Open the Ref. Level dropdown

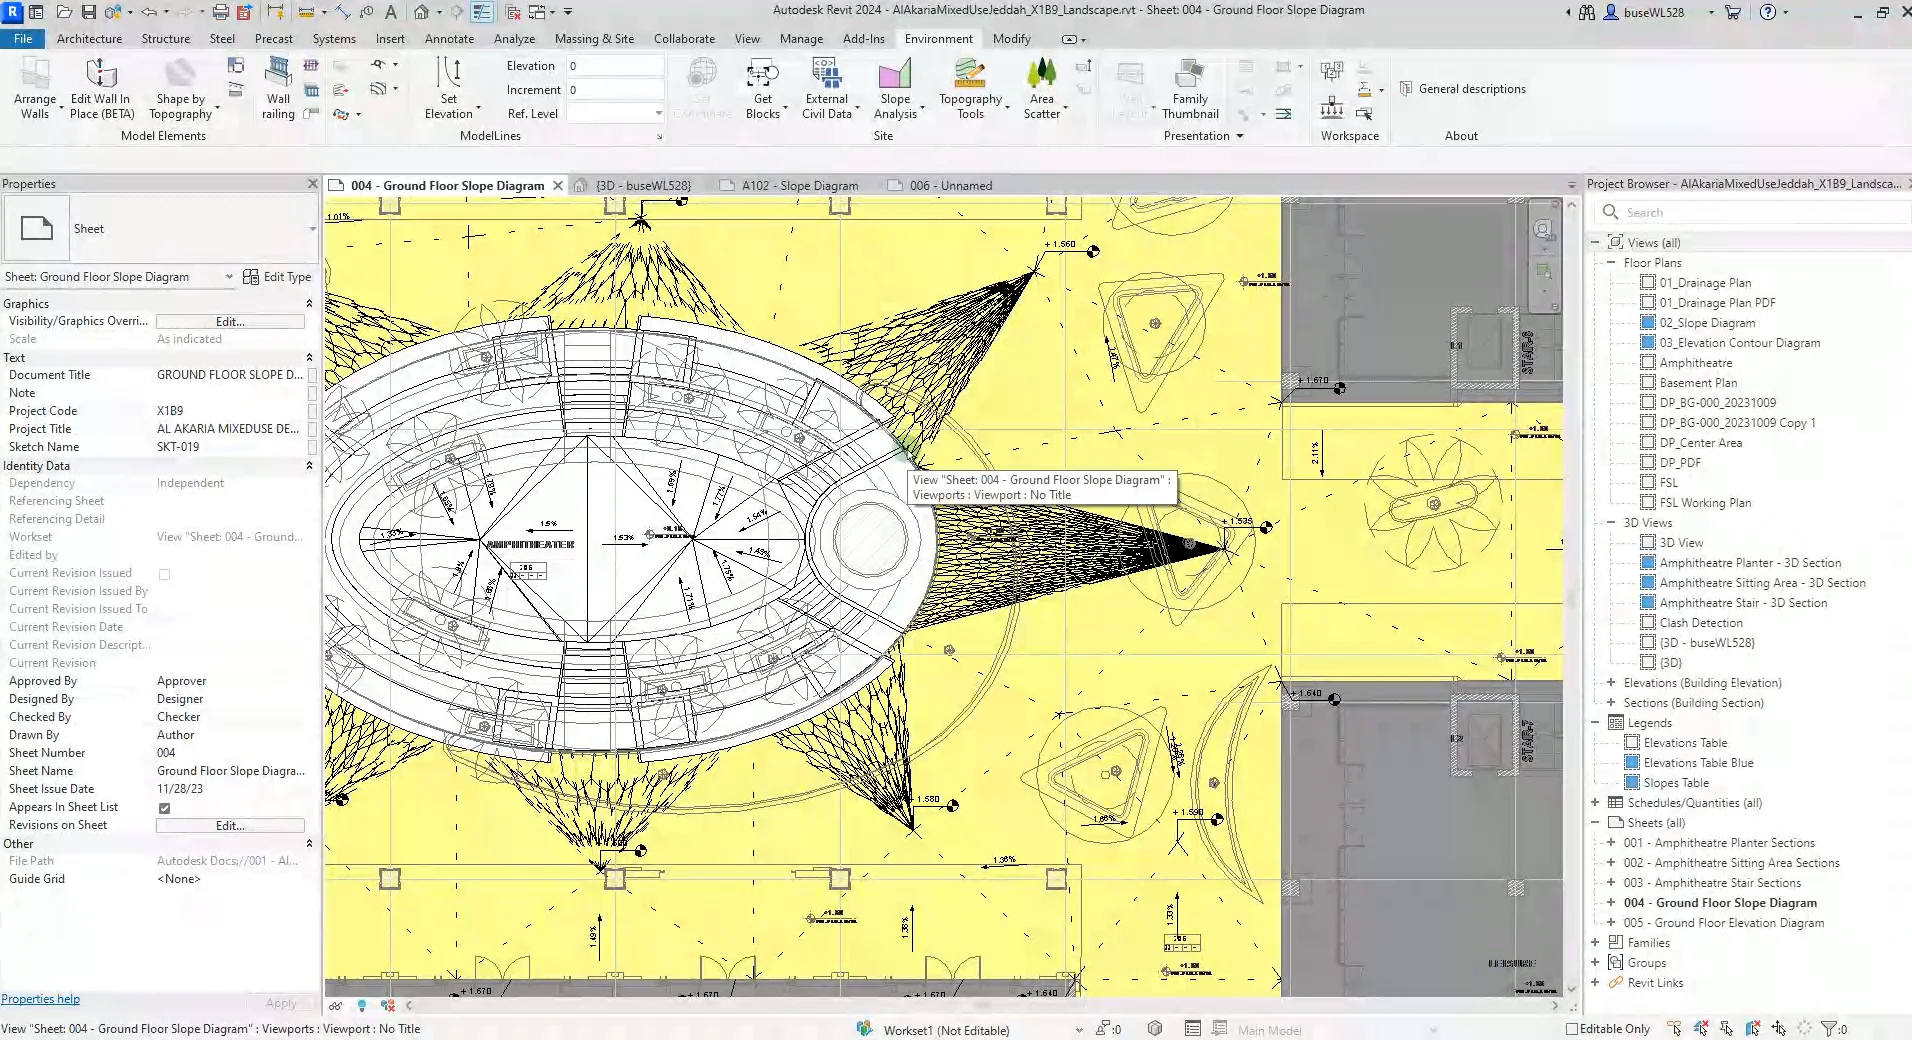click(x=659, y=113)
